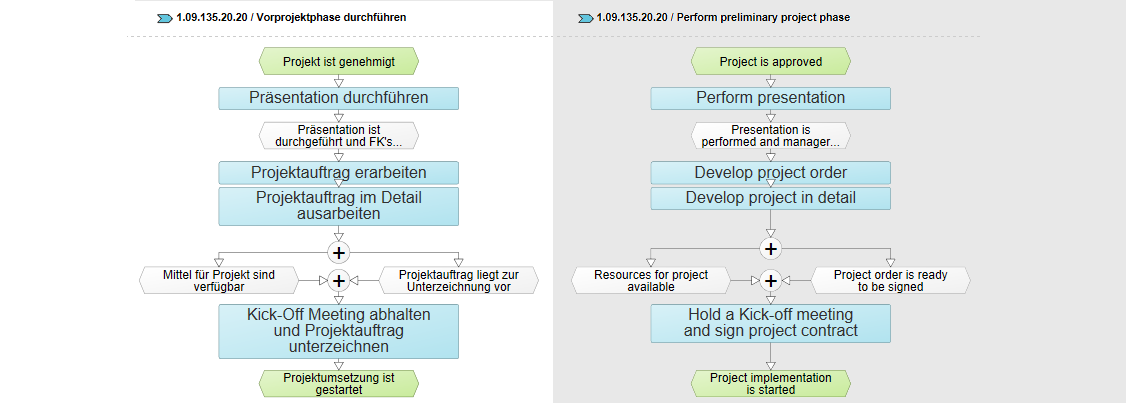The width and height of the screenshot is (1126, 403).
Task: Select the 'Develop project in detail' function
Action: [x=771, y=198]
